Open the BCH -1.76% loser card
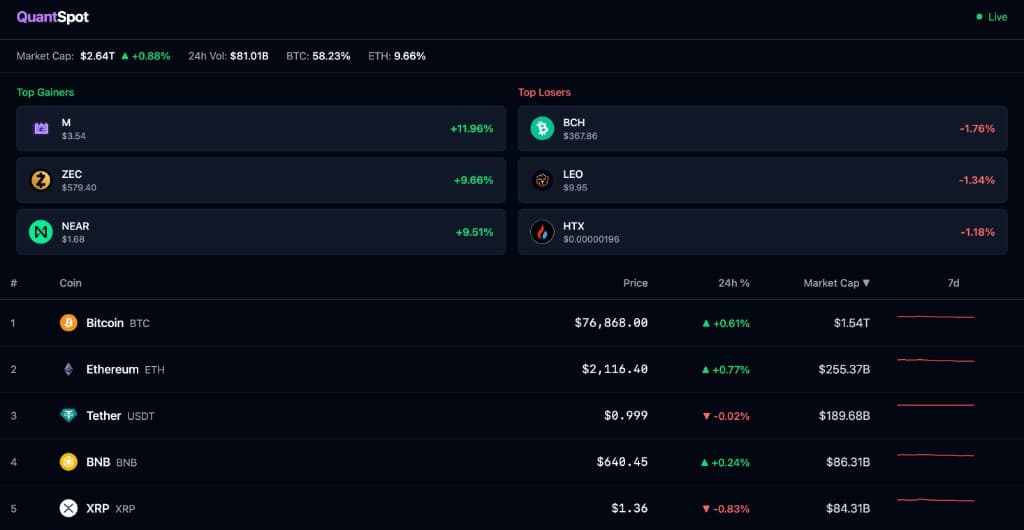The height and width of the screenshot is (530, 1024). click(763, 129)
